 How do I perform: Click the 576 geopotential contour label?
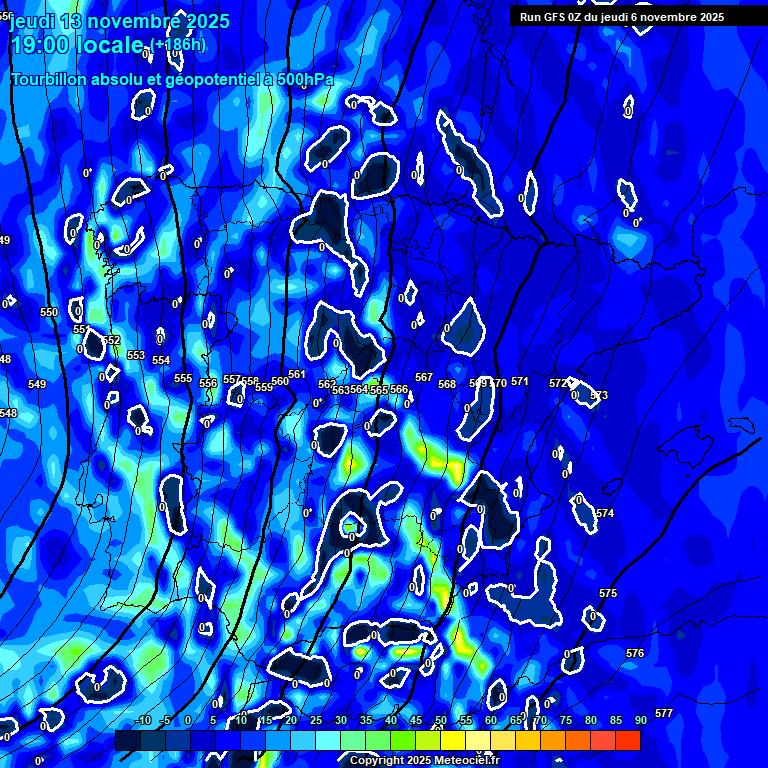pos(635,653)
